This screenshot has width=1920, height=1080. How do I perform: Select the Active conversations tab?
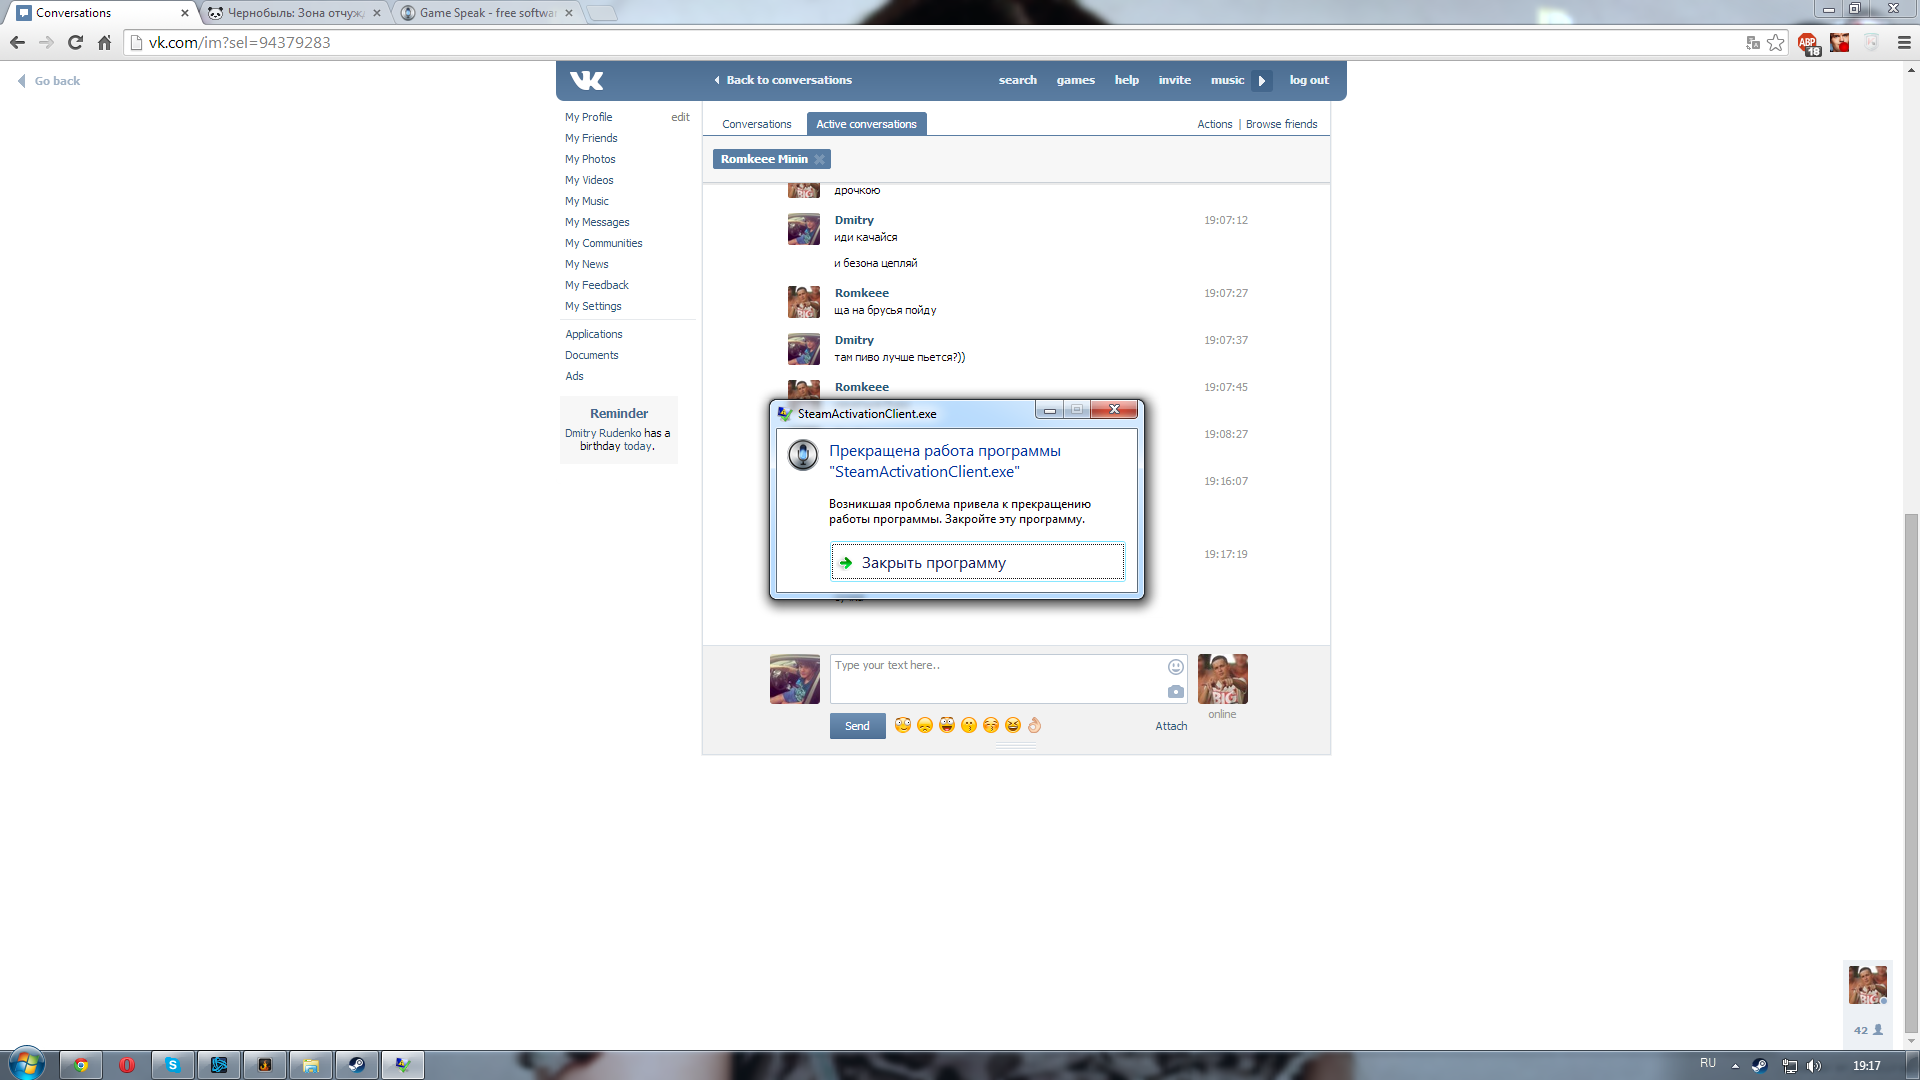click(x=866, y=124)
